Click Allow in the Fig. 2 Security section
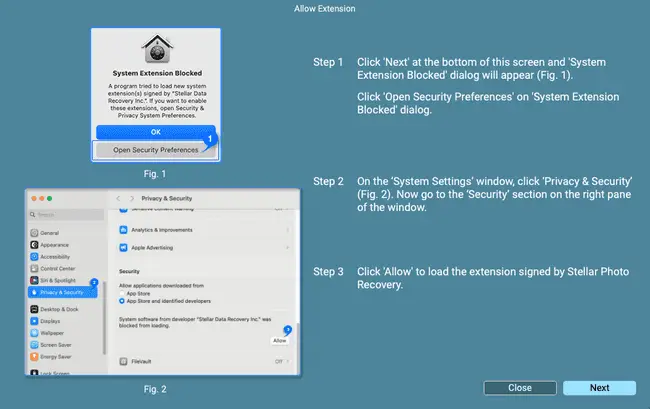 pyautogui.click(x=280, y=341)
